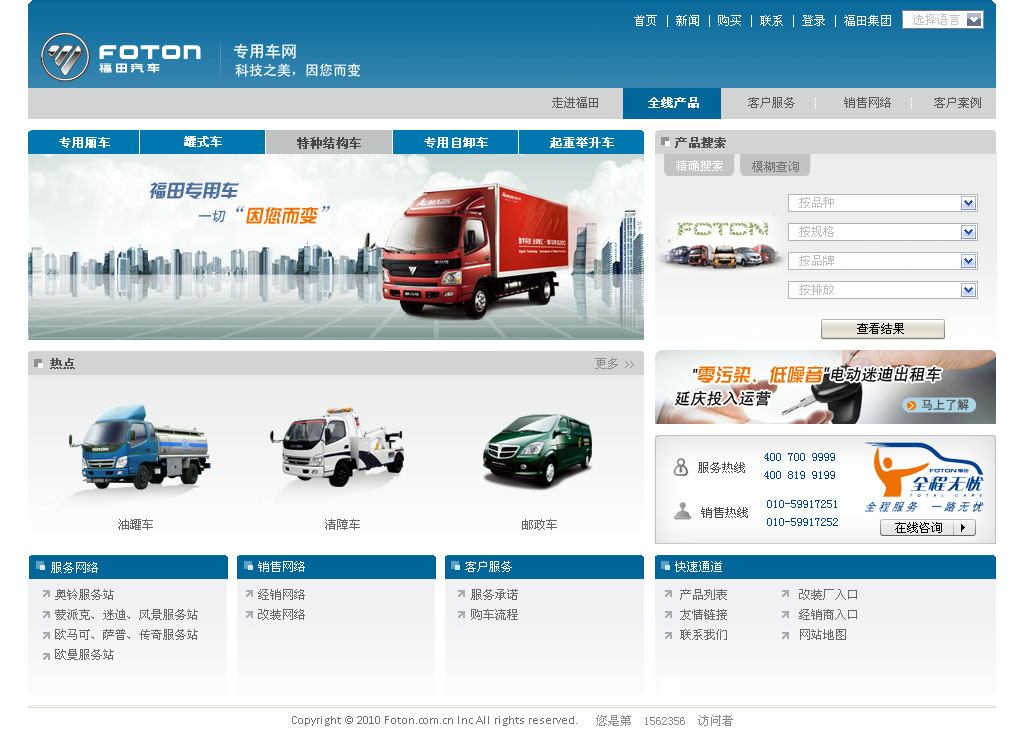Open the 改装厂入口 quick link
Image resolution: width=1024 pixels, height=750 pixels.
coord(828,595)
